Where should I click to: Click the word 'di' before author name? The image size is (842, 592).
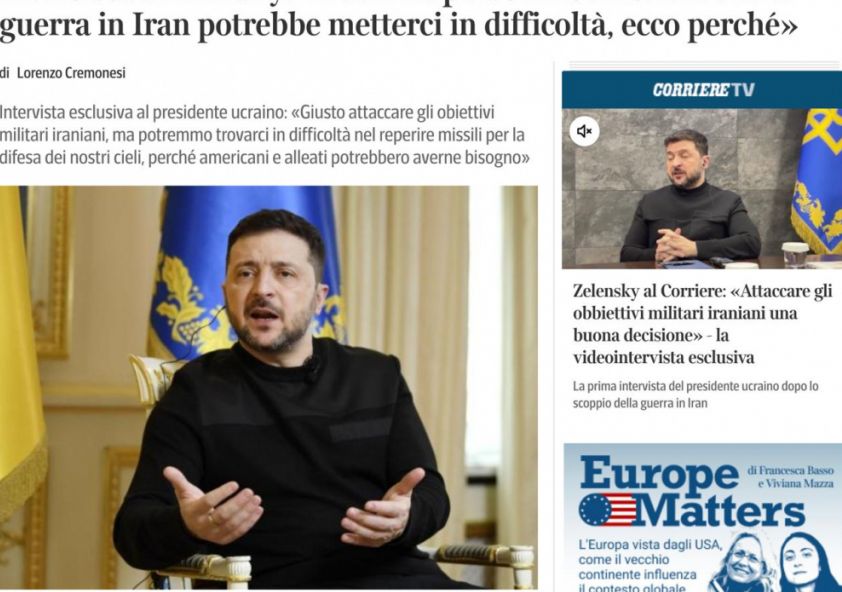tap(5, 73)
